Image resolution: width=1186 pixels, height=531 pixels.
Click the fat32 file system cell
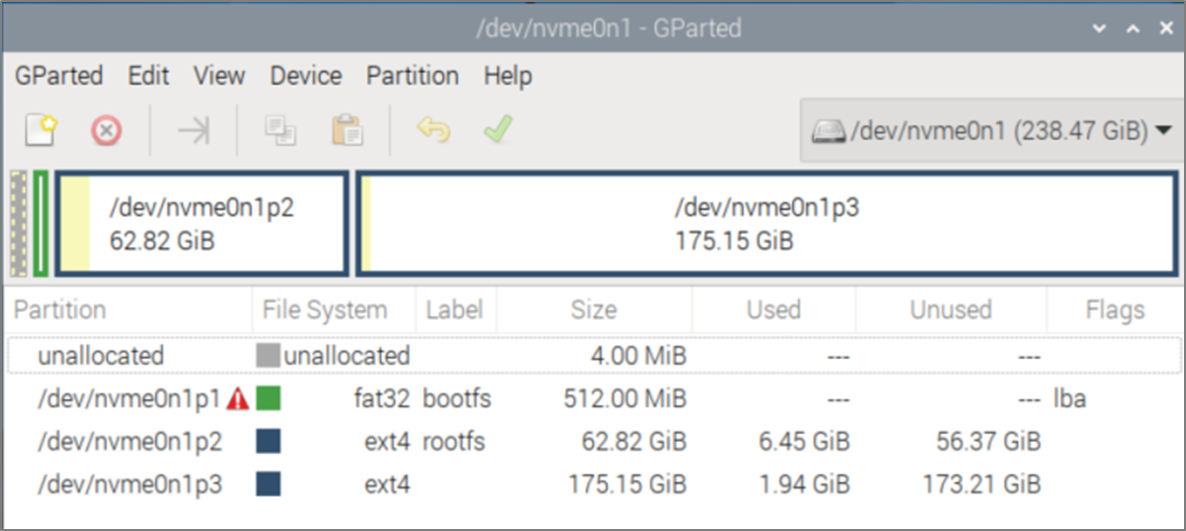pyautogui.click(x=381, y=399)
